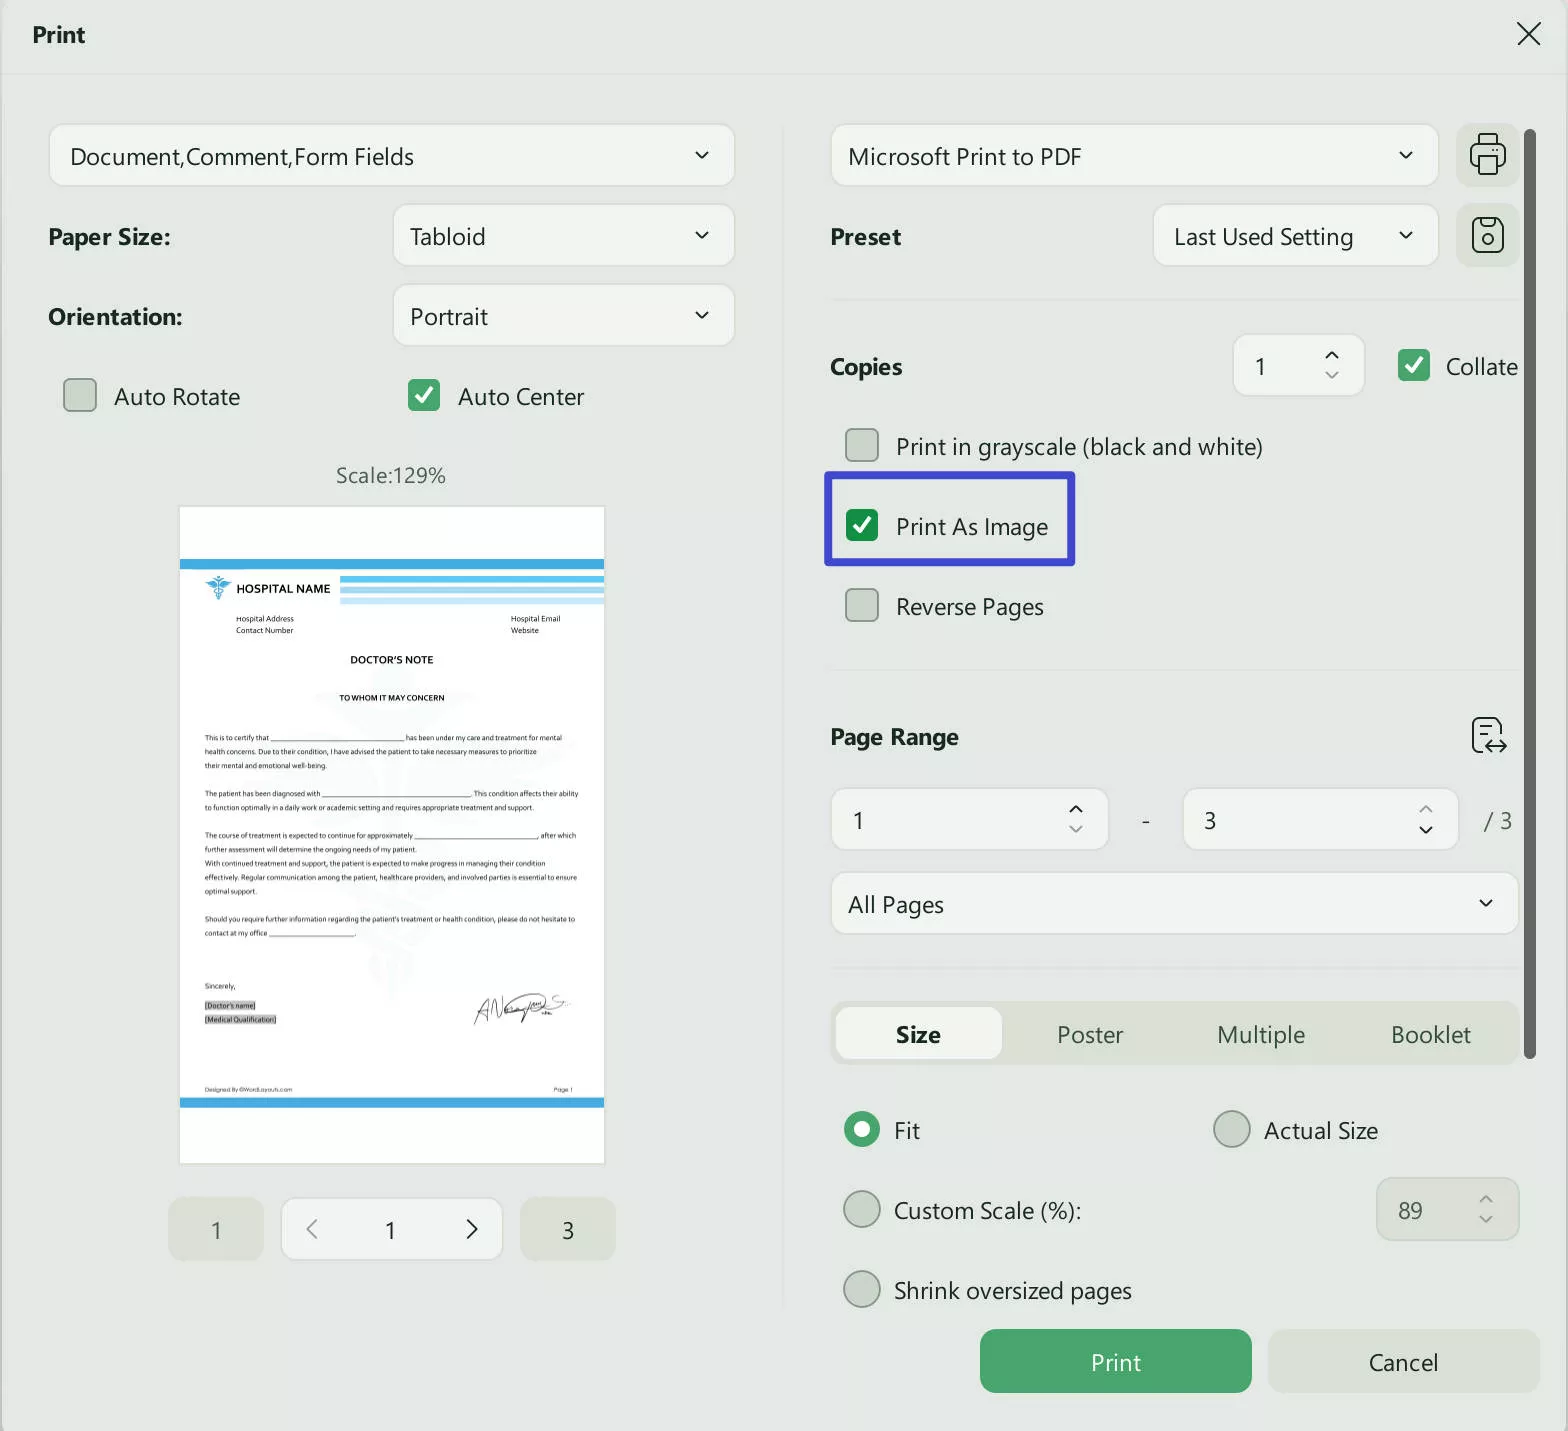Click the Cancel button
1568x1431 pixels.
pyautogui.click(x=1404, y=1361)
